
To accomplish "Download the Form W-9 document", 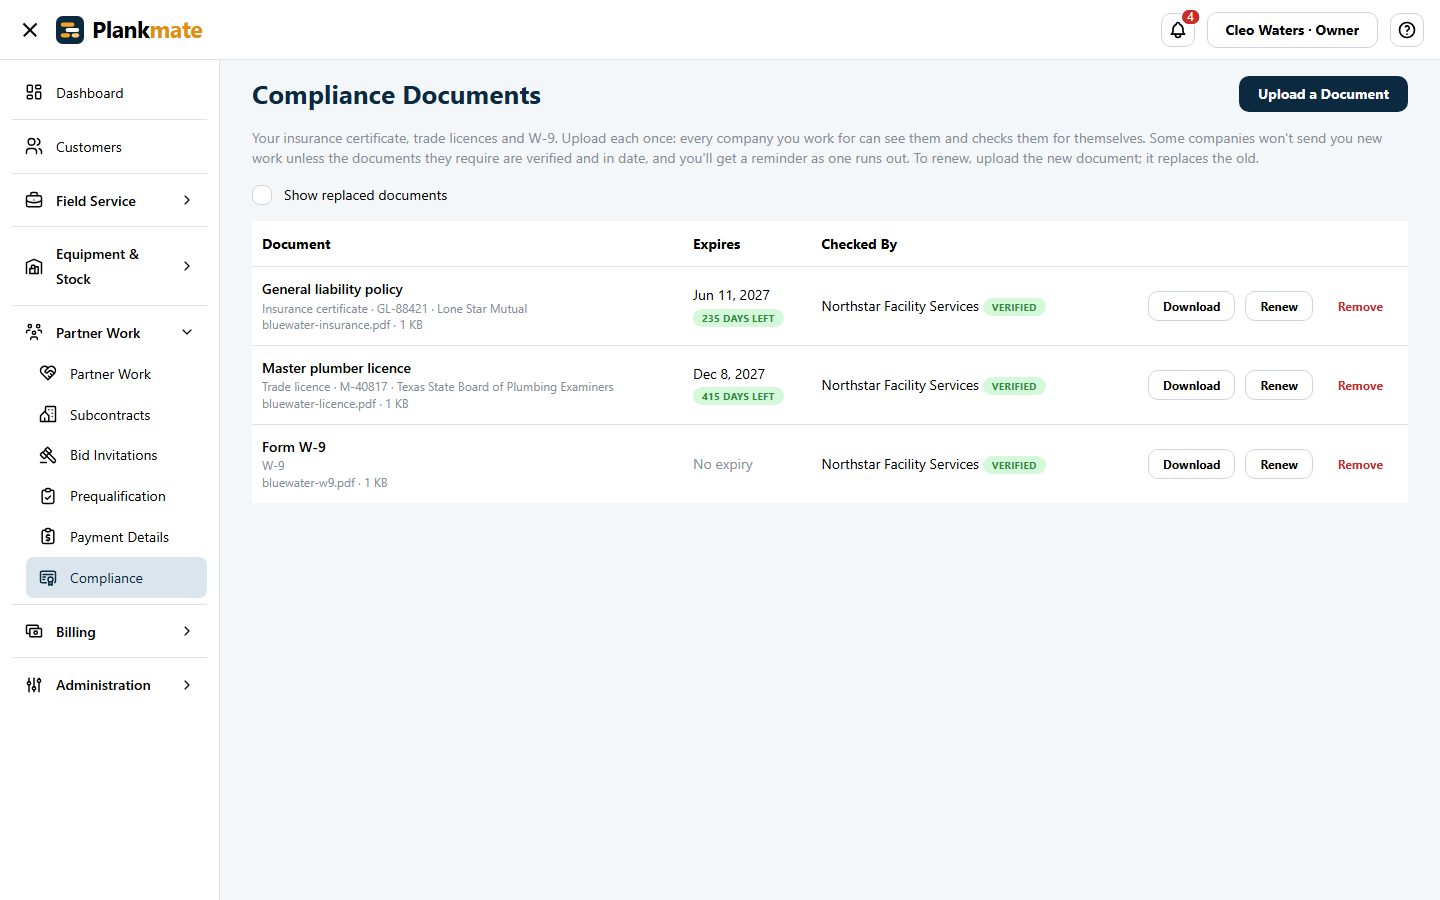I will 1191,465.
